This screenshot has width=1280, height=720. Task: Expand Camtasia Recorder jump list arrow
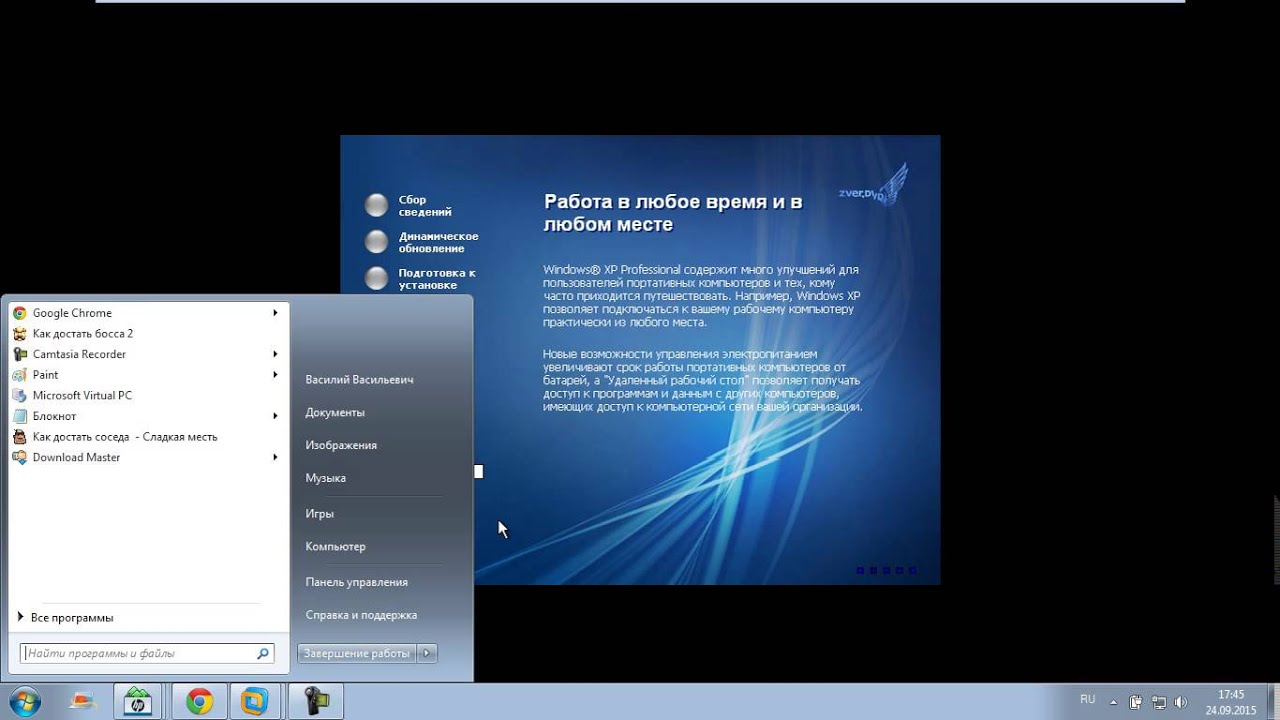pos(275,354)
